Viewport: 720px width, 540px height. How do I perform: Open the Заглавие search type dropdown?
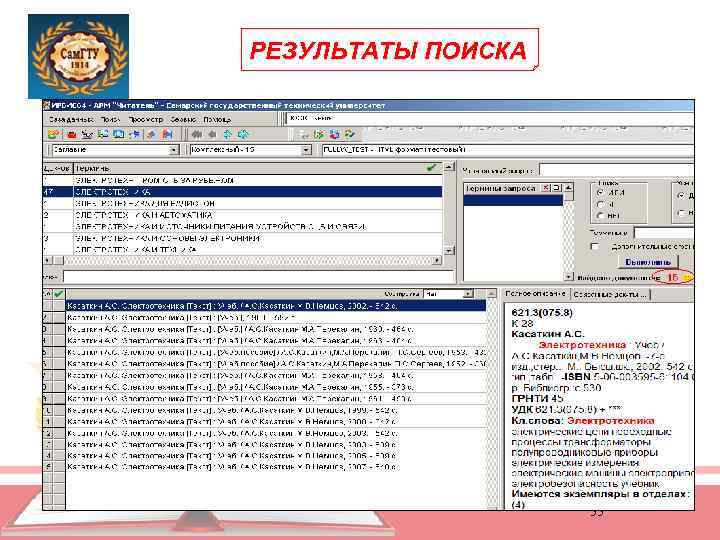174,150
